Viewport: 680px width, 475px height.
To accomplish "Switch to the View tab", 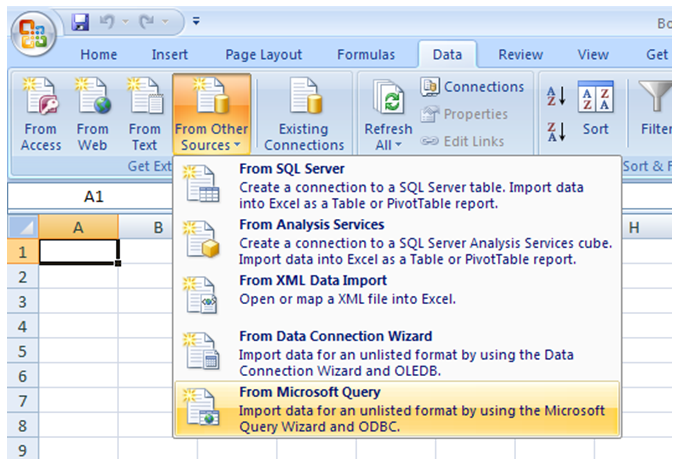I will [593, 55].
